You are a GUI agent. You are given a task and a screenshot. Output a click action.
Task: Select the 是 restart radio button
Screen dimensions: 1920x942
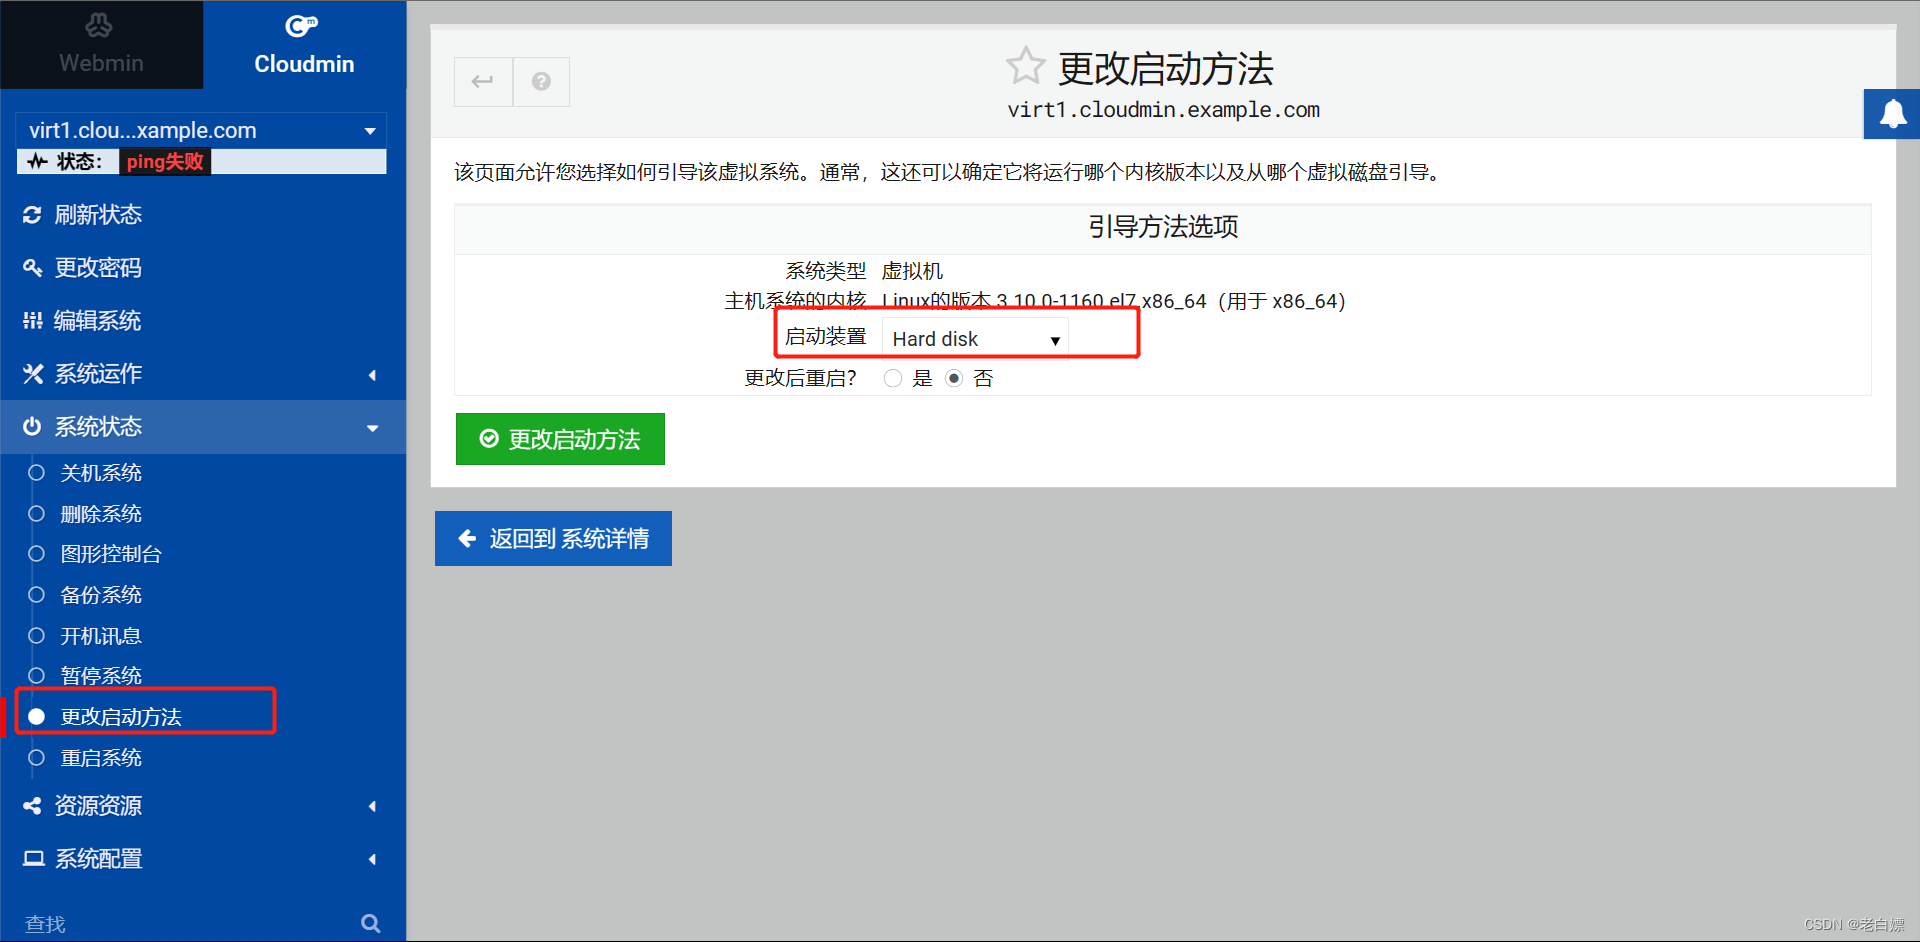click(893, 378)
